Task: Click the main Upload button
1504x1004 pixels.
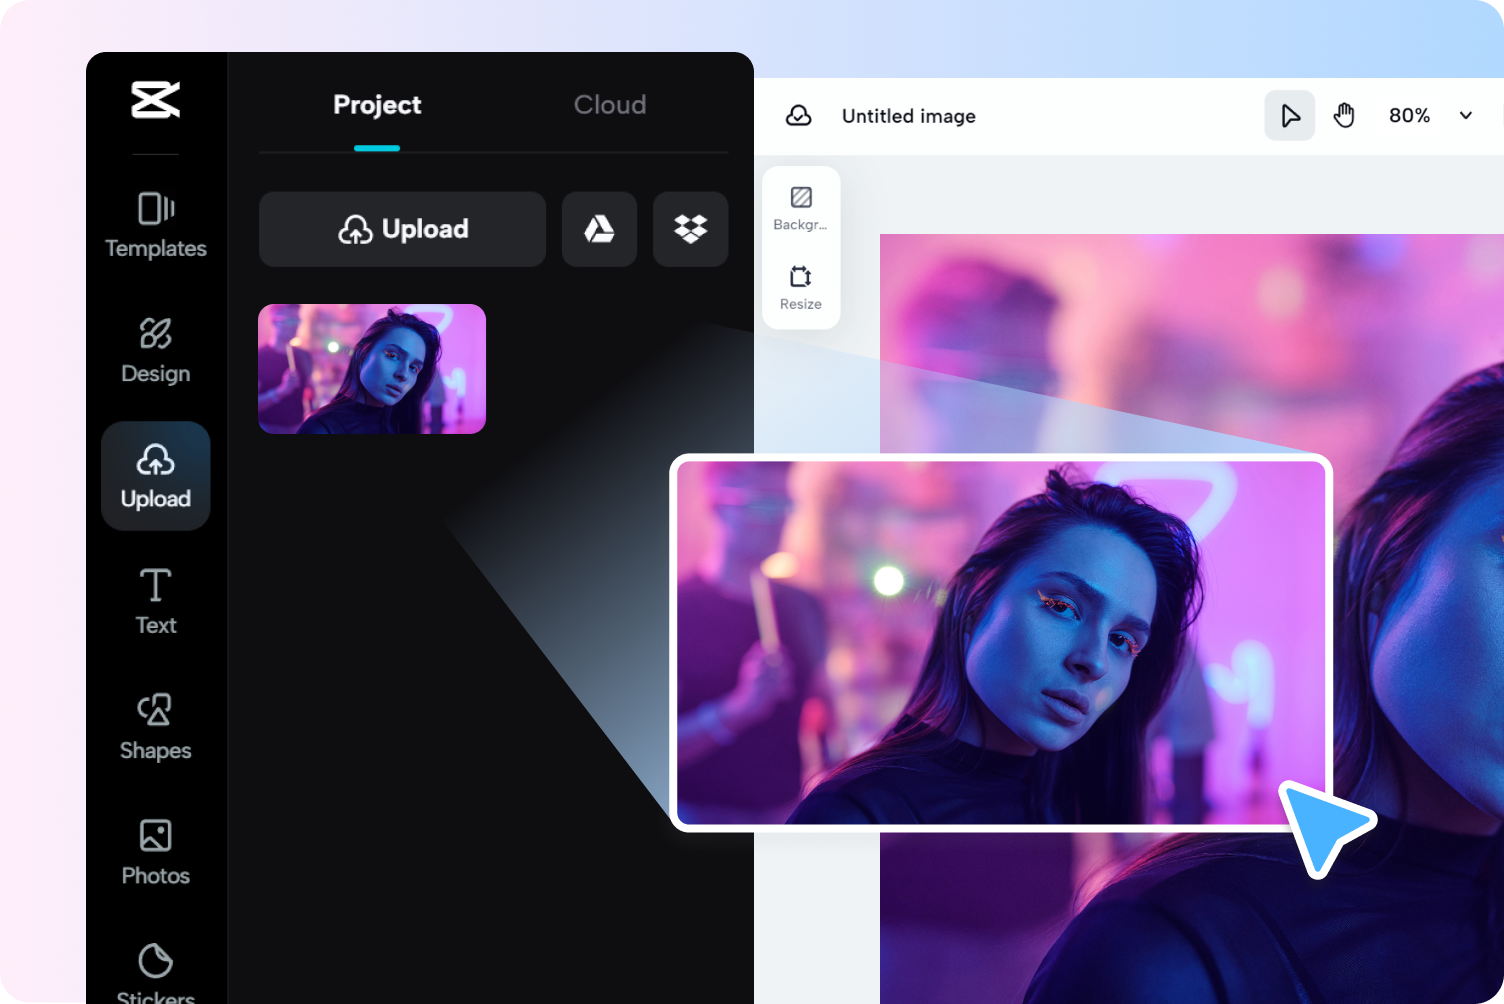Action: click(402, 229)
